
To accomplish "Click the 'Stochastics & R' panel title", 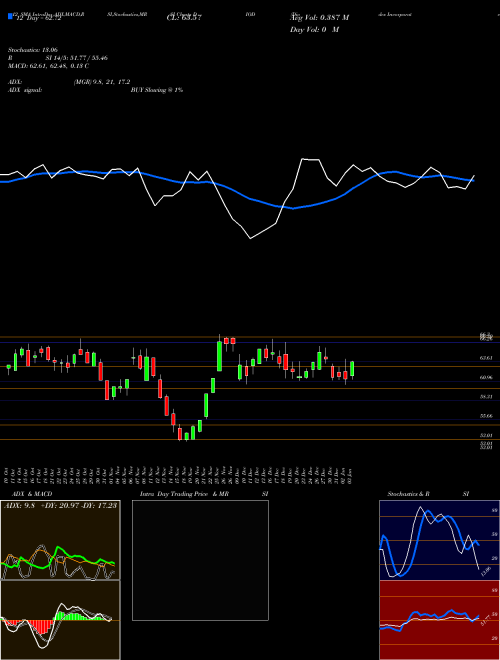I will [x=408, y=494].
